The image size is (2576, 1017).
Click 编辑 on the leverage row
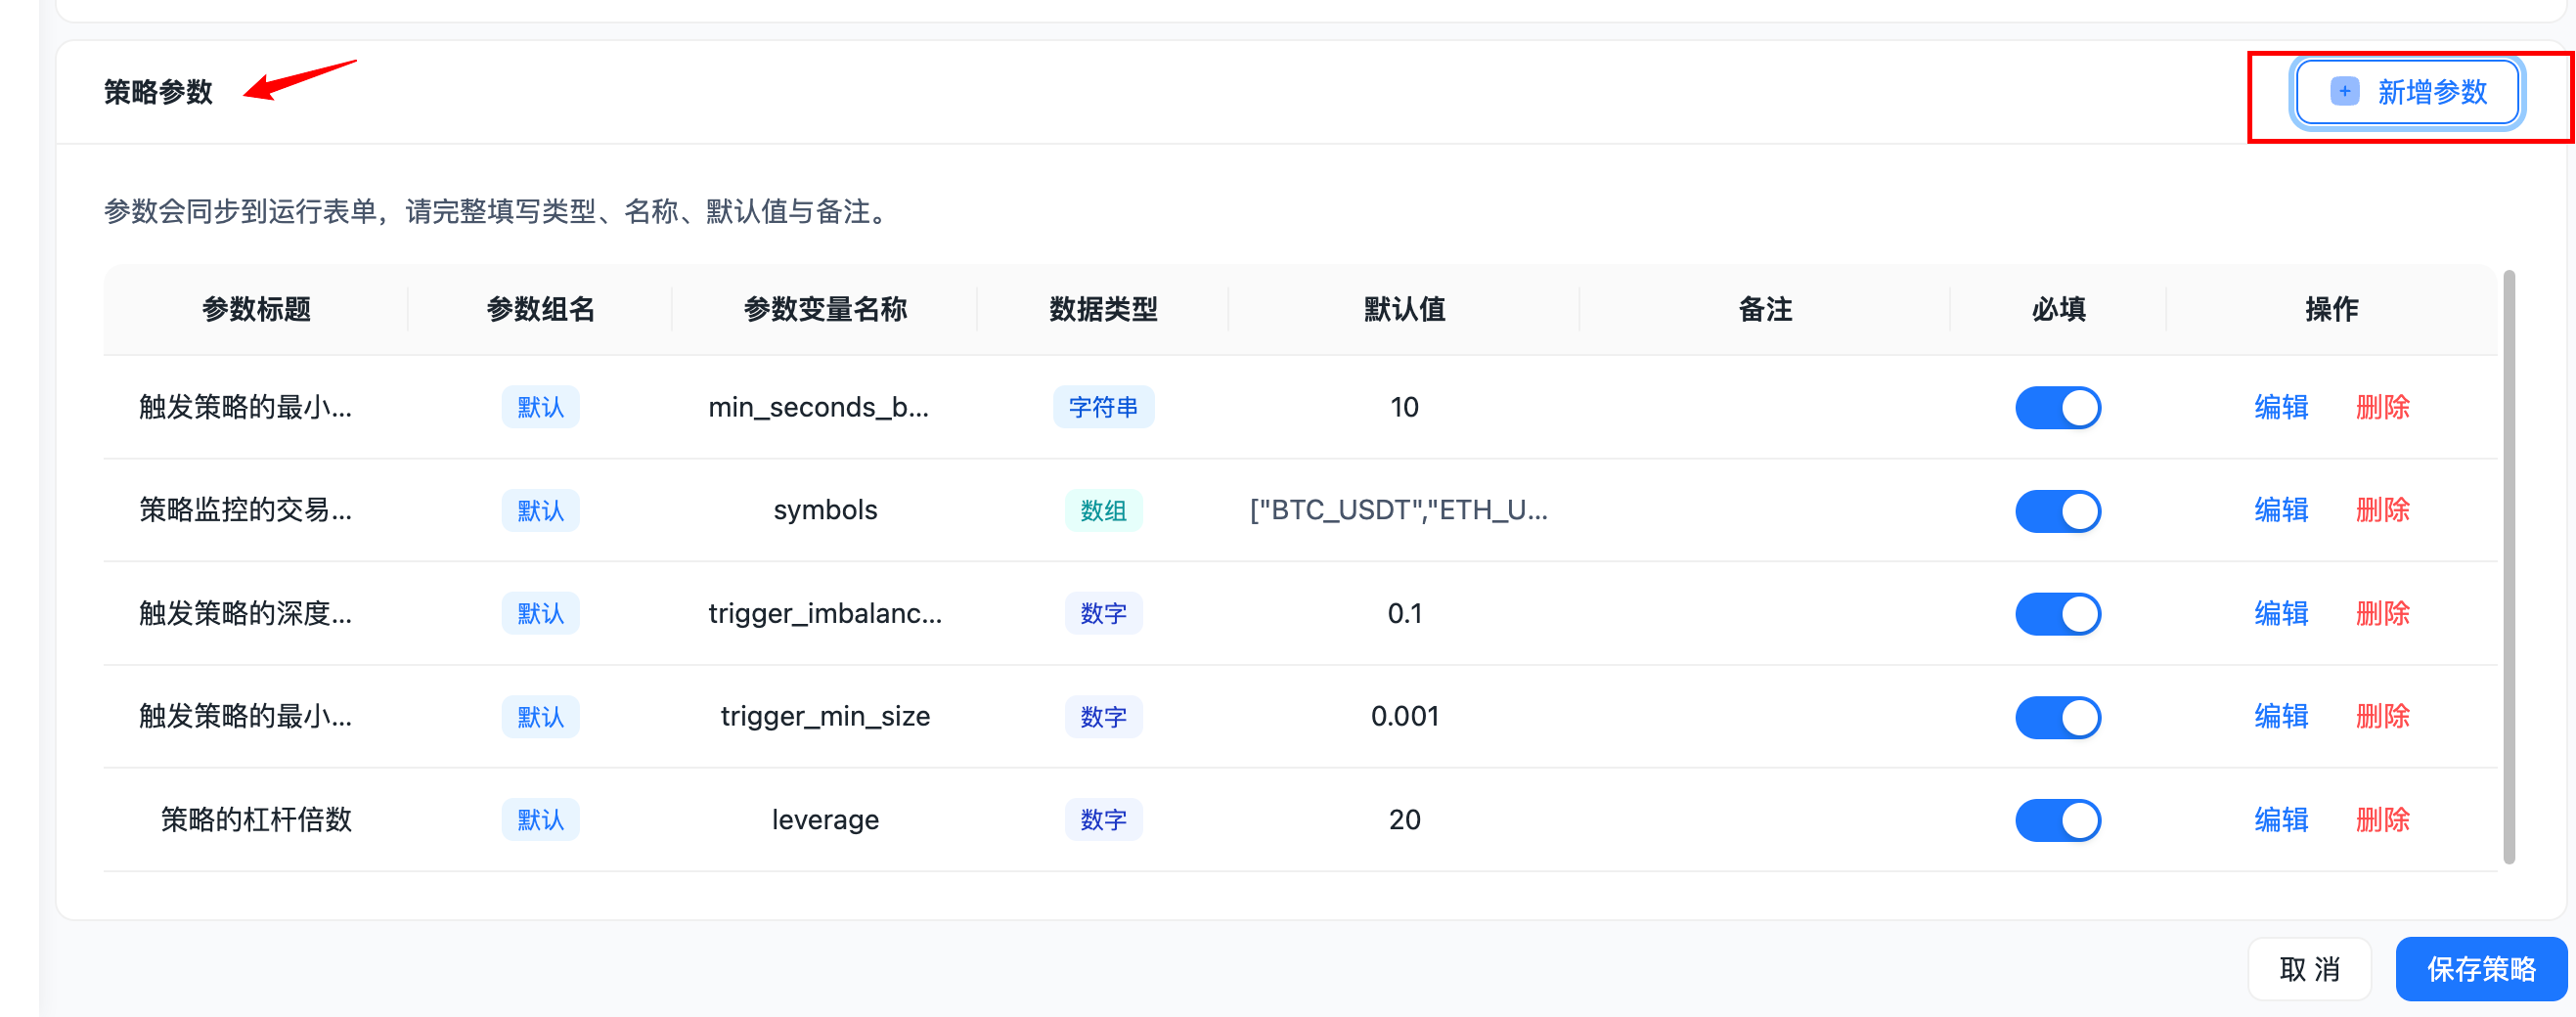pos(2281,819)
